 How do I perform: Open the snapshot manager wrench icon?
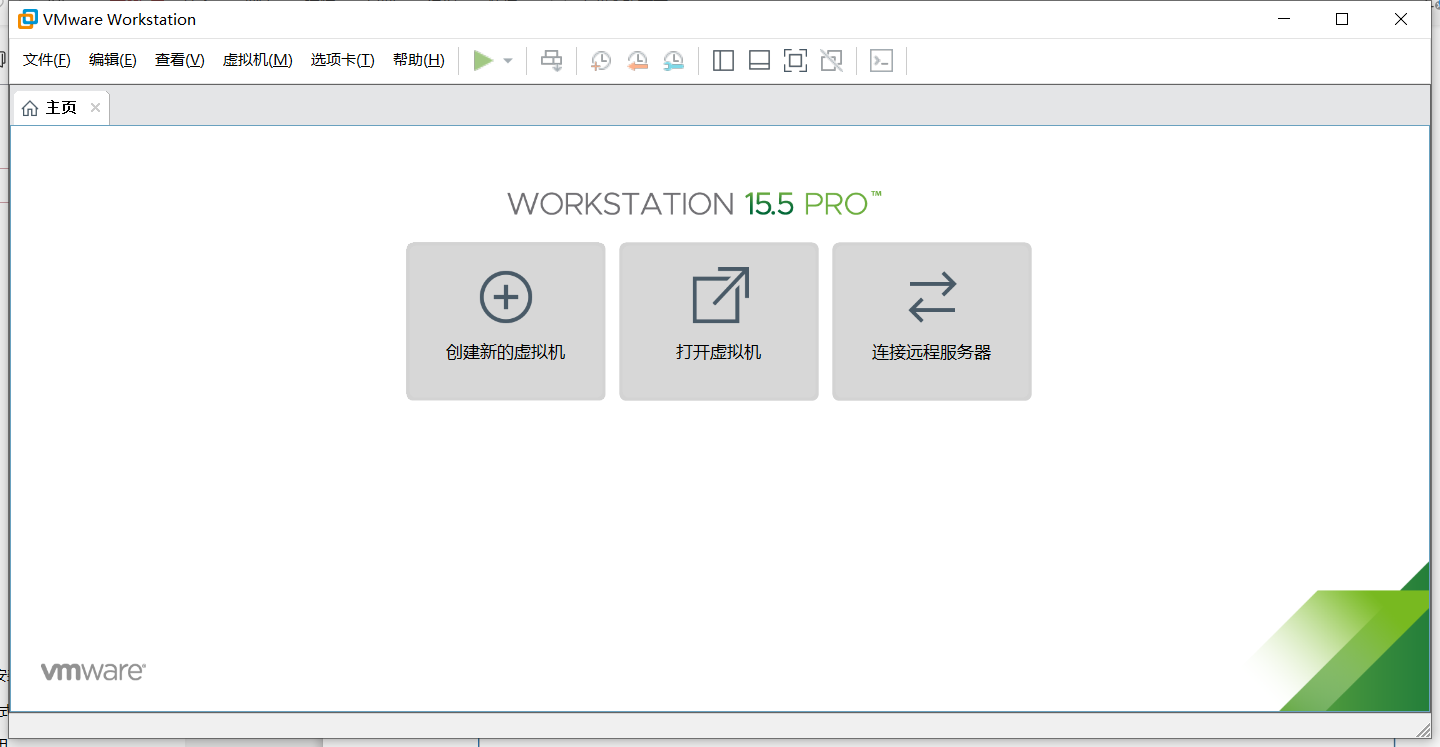(x=674, y=61)
